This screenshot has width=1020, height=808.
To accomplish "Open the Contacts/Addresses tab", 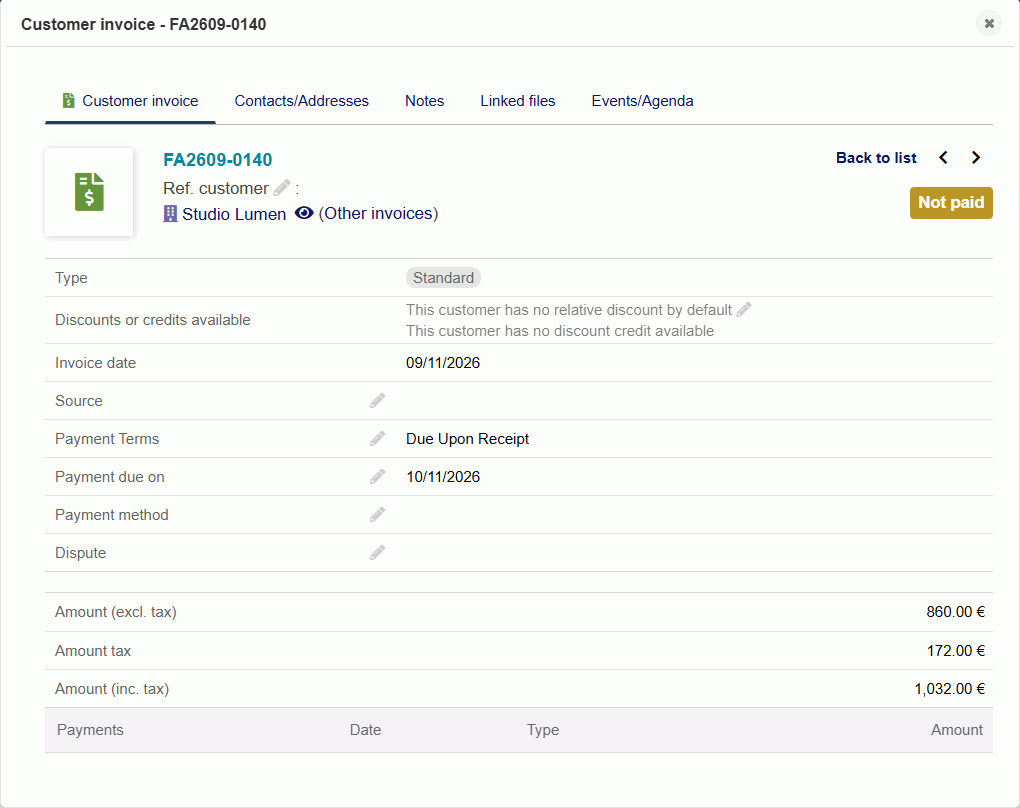I will tap(301, 101).
